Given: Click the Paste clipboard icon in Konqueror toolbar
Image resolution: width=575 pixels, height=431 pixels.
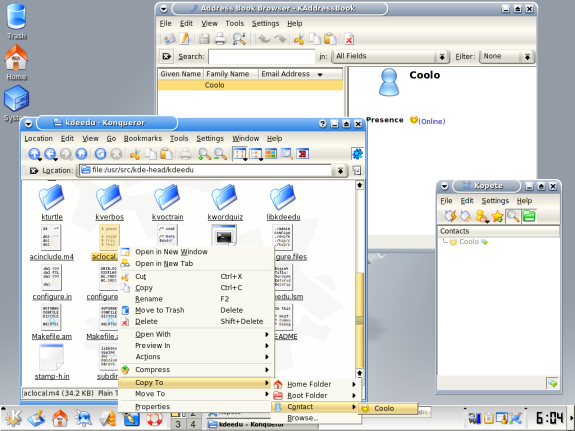Looking at the screenshot, I should coord(166,154).
